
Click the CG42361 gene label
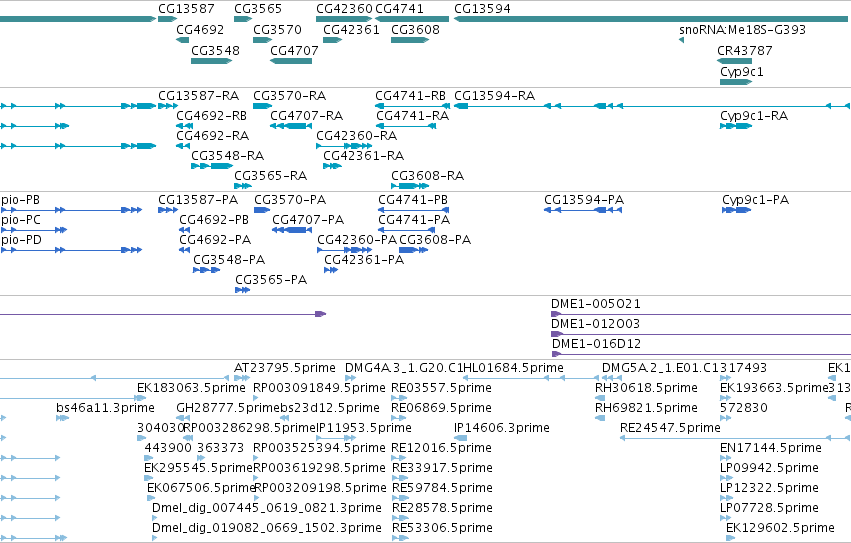351,29
